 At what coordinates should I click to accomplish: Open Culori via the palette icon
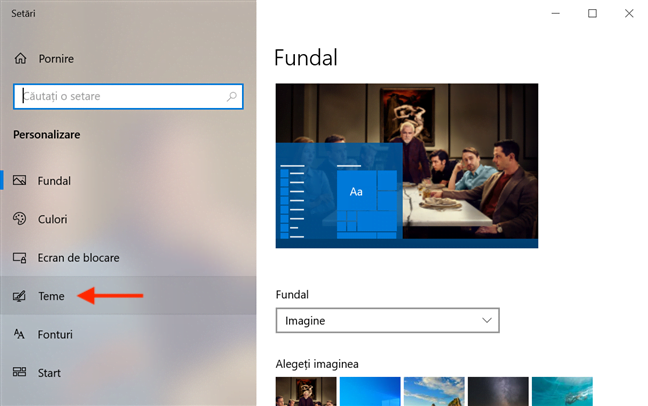(20, 219)
